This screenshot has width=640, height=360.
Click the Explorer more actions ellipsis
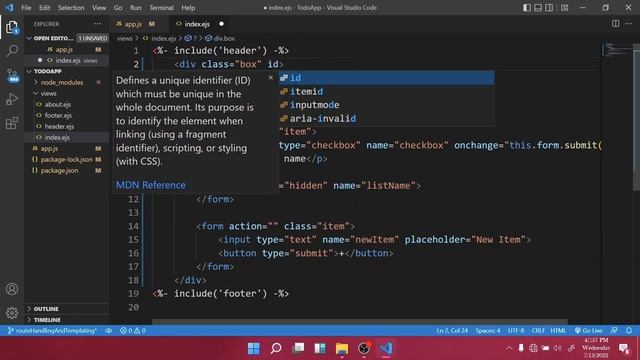(x=98, y=24)
